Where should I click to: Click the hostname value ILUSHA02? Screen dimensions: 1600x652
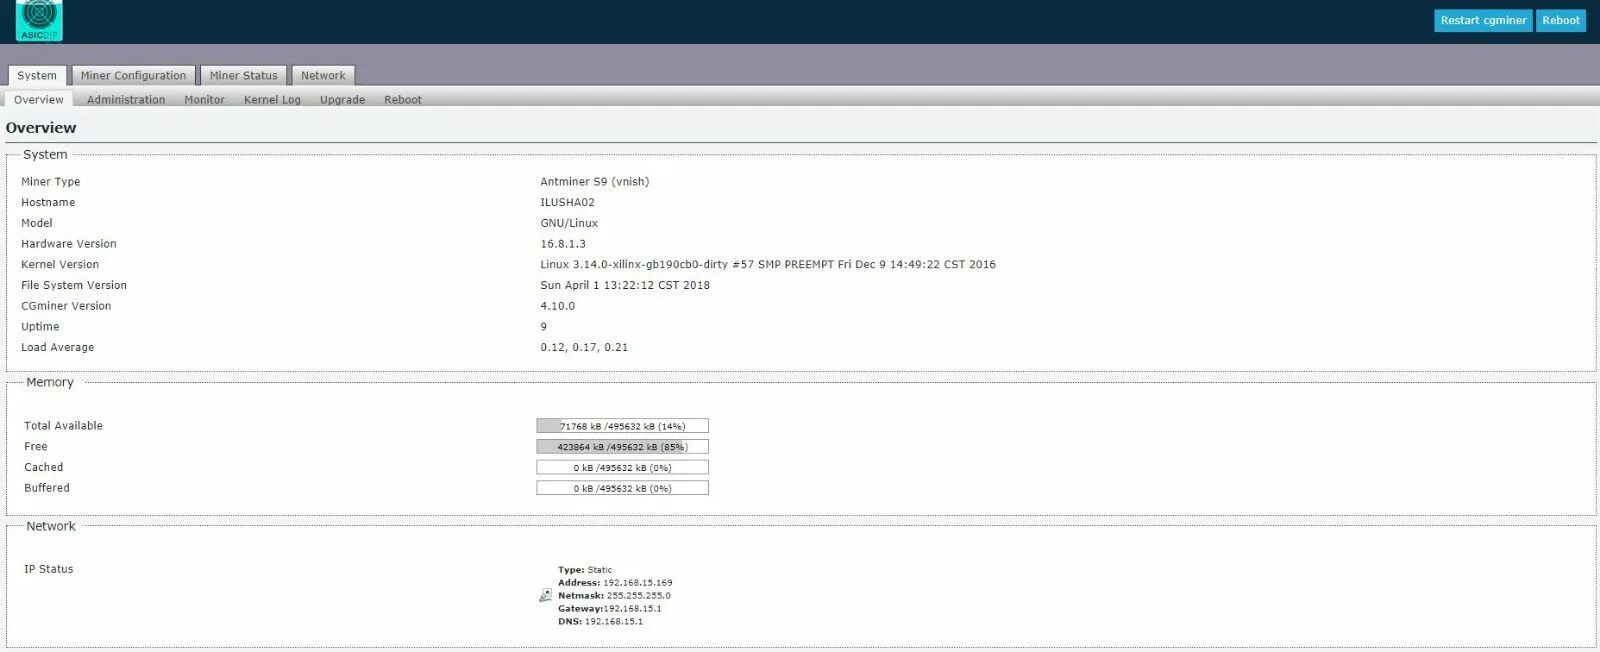(x=567, y=202)
